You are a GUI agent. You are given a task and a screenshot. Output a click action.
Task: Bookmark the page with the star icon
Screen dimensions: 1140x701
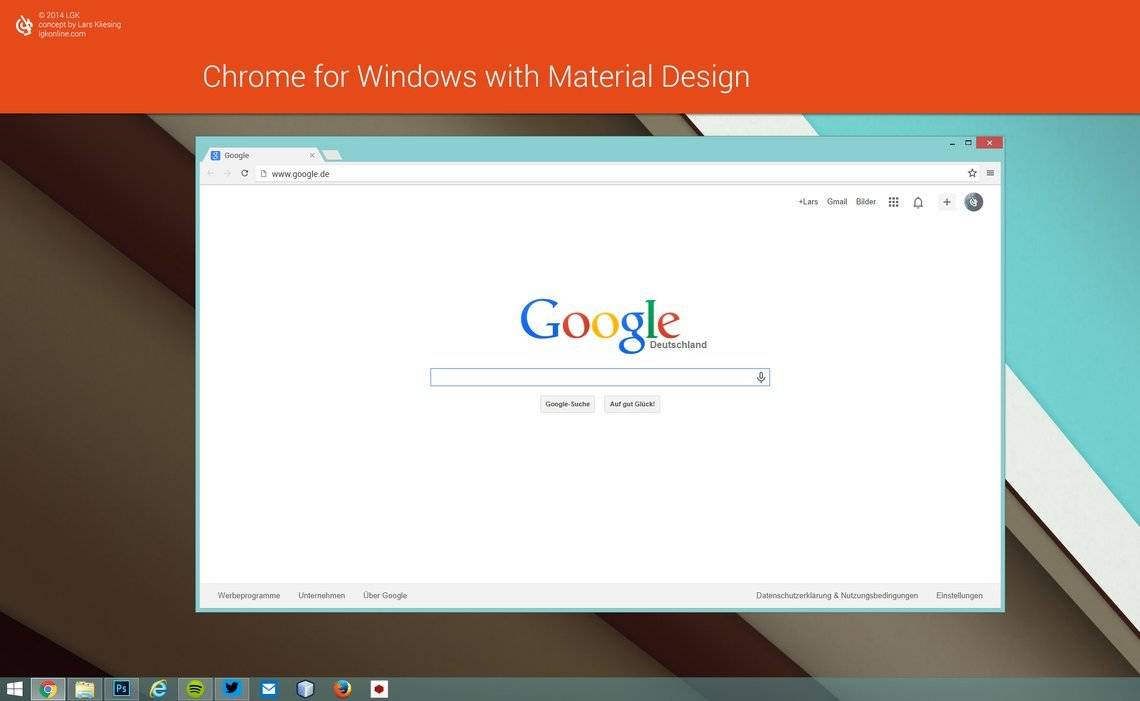[972, 173]
